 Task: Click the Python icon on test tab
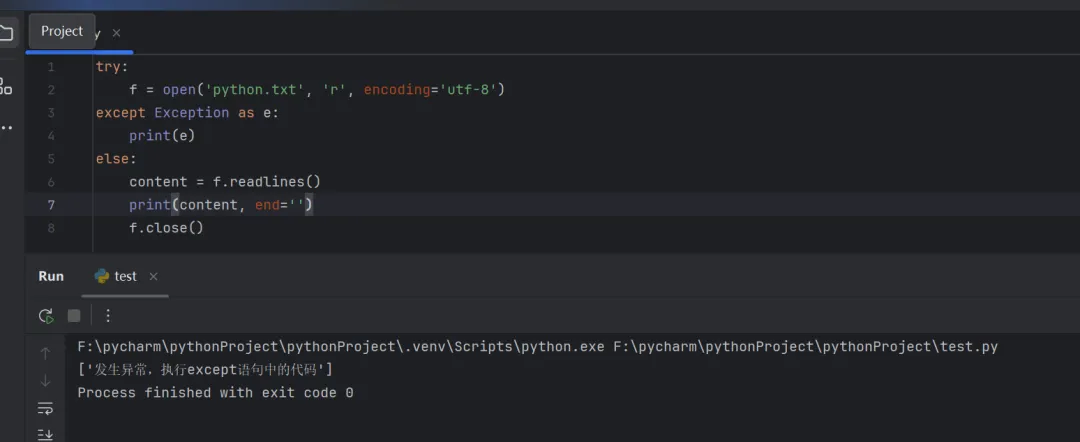tap(102, 276)
